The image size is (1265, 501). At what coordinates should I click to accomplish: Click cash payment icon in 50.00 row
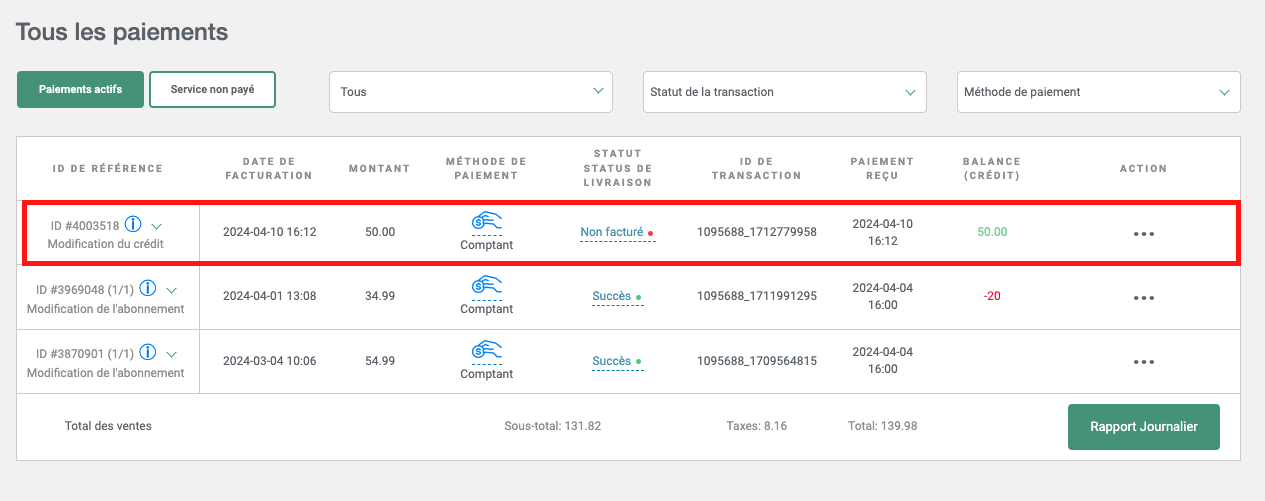(x=486, y=222)
